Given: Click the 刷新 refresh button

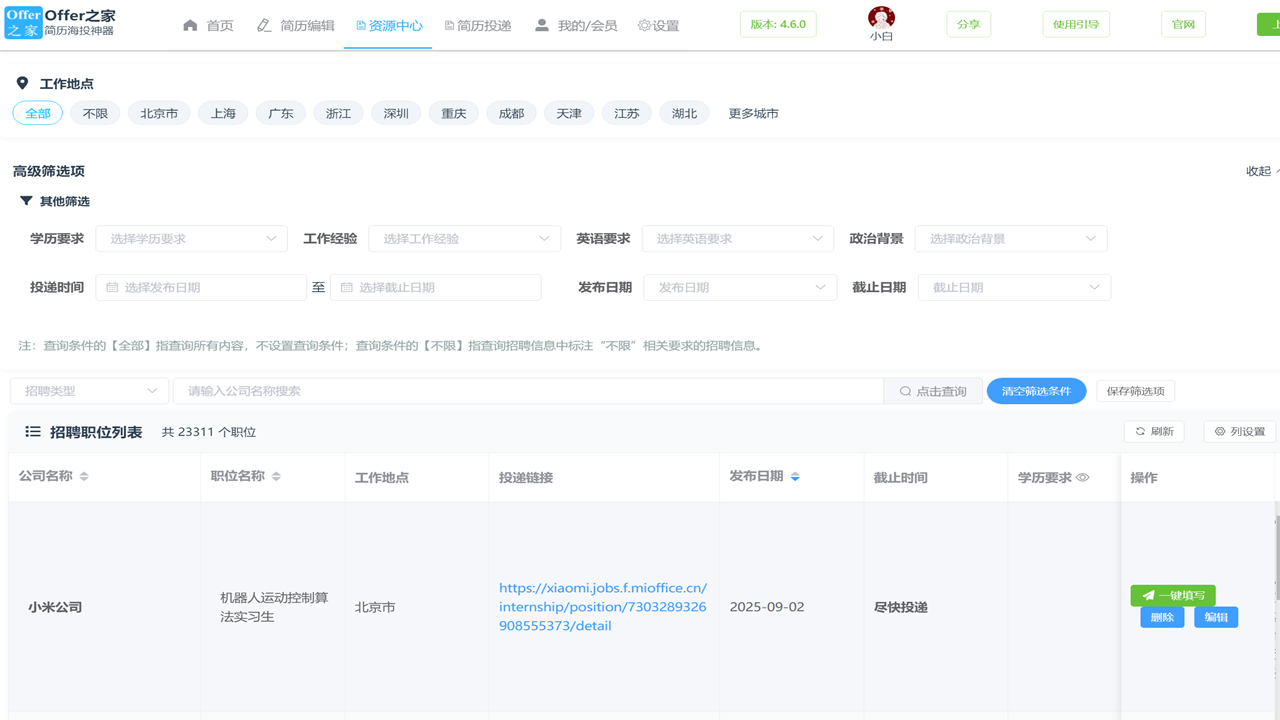Looking at the screenshot, I should coord(1153,432).
